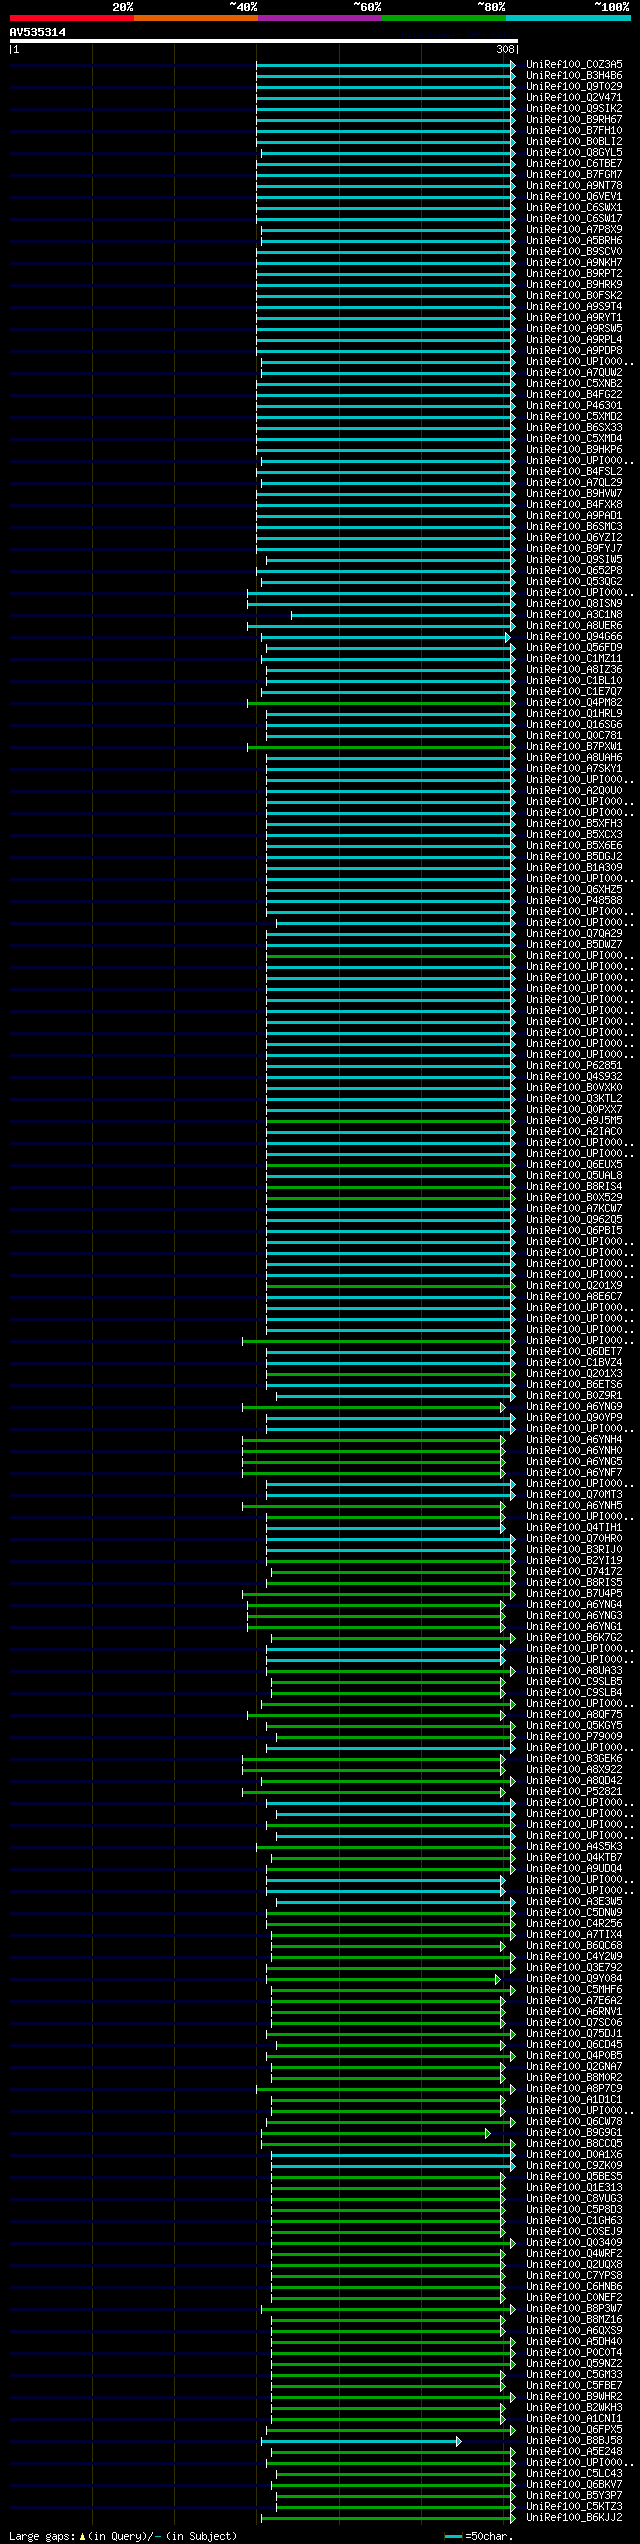The image size is (640, 2544).
Task: Select hit UniRef100_A6YNG9
Action: [574, 1407]
